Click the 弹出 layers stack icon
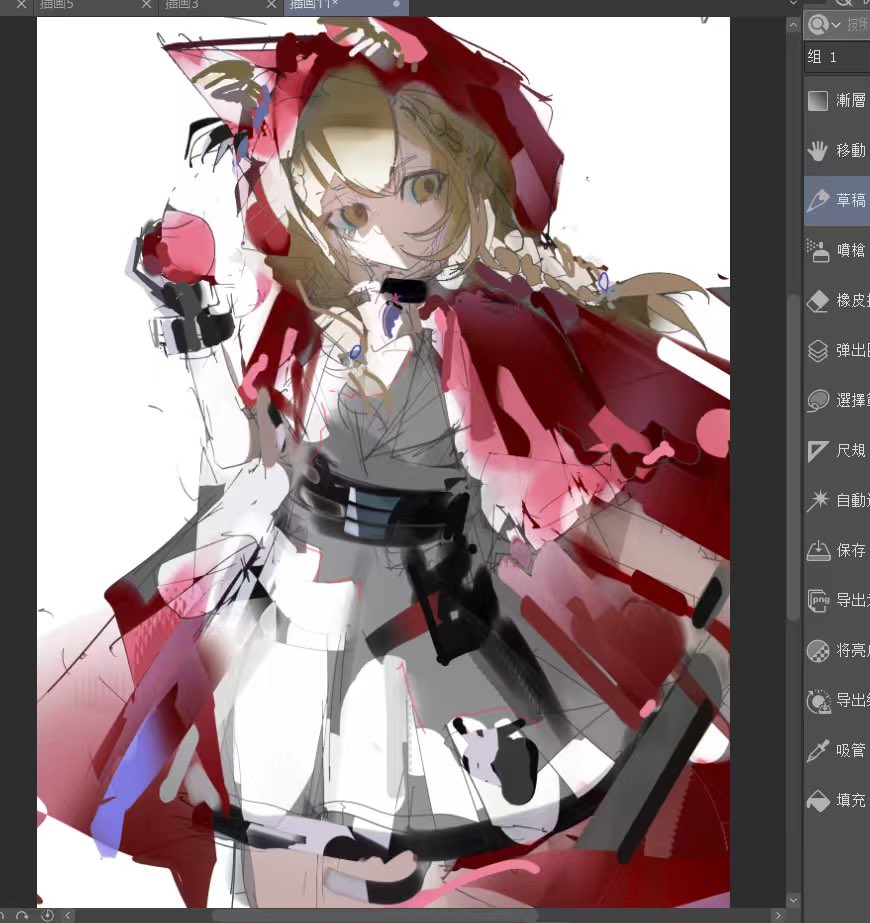The image size is (870, 923). pos(818,351)
